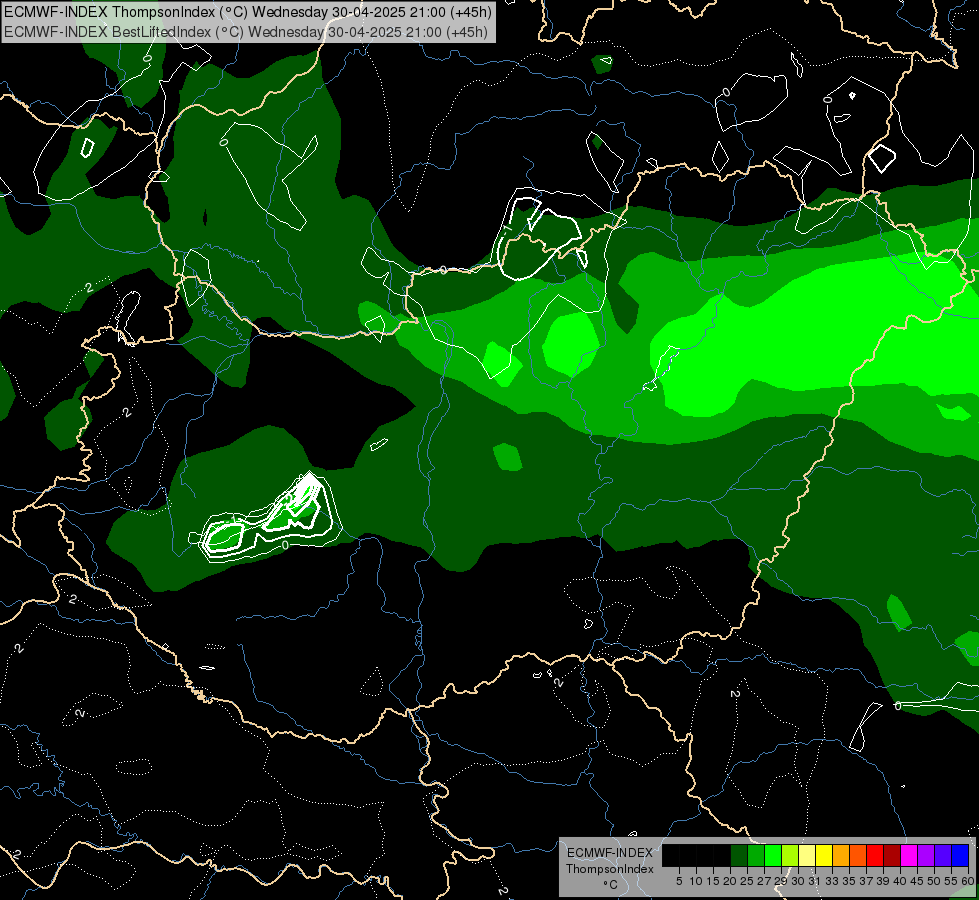The image size is (979, 900).
Task: Pick the pale yellow 30–31 legend swatch
Action: [807, 855]
